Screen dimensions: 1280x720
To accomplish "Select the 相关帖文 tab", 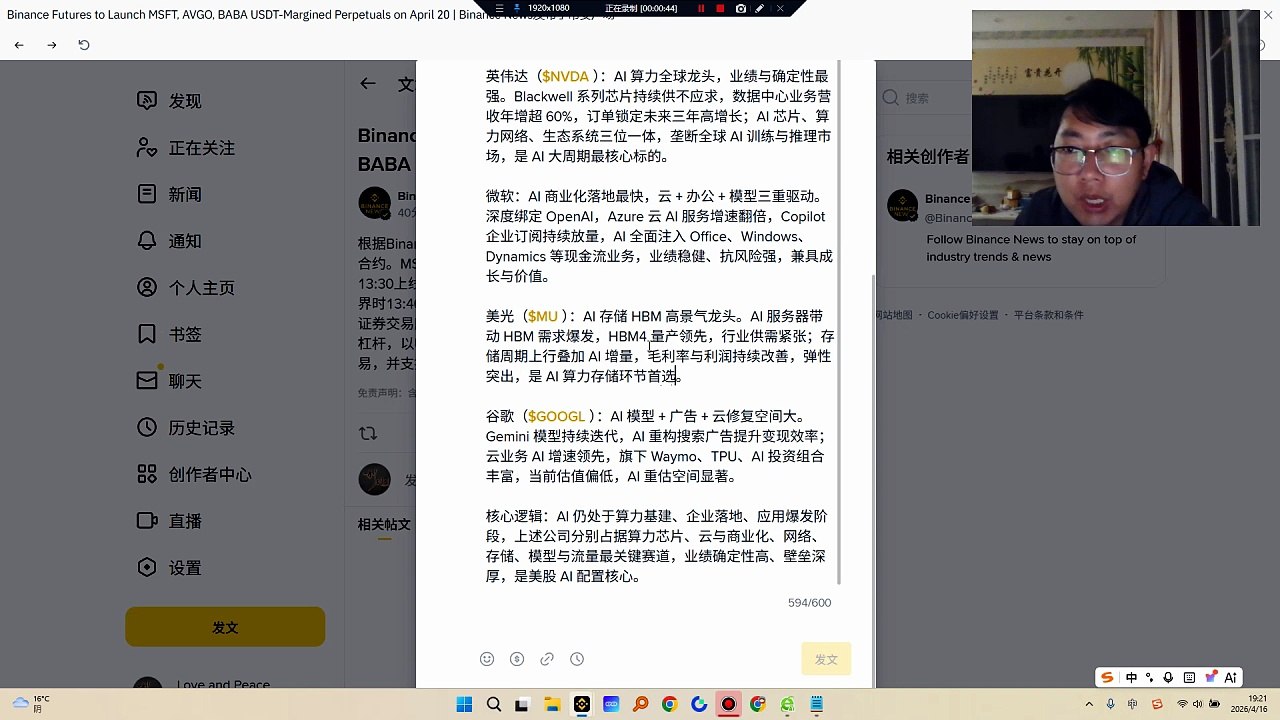I will coord(384,524).
